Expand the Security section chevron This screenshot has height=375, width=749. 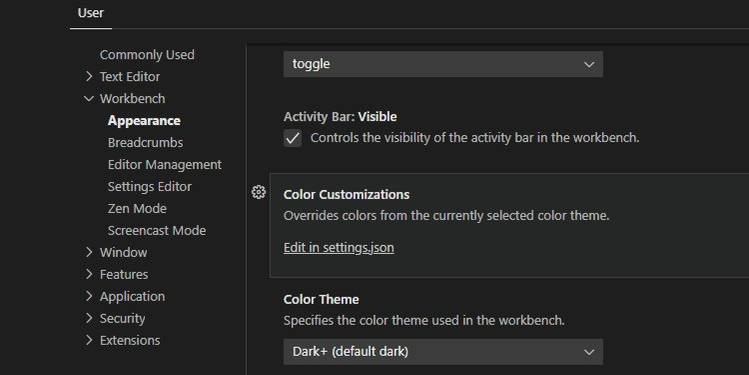(x=89, y=318)
